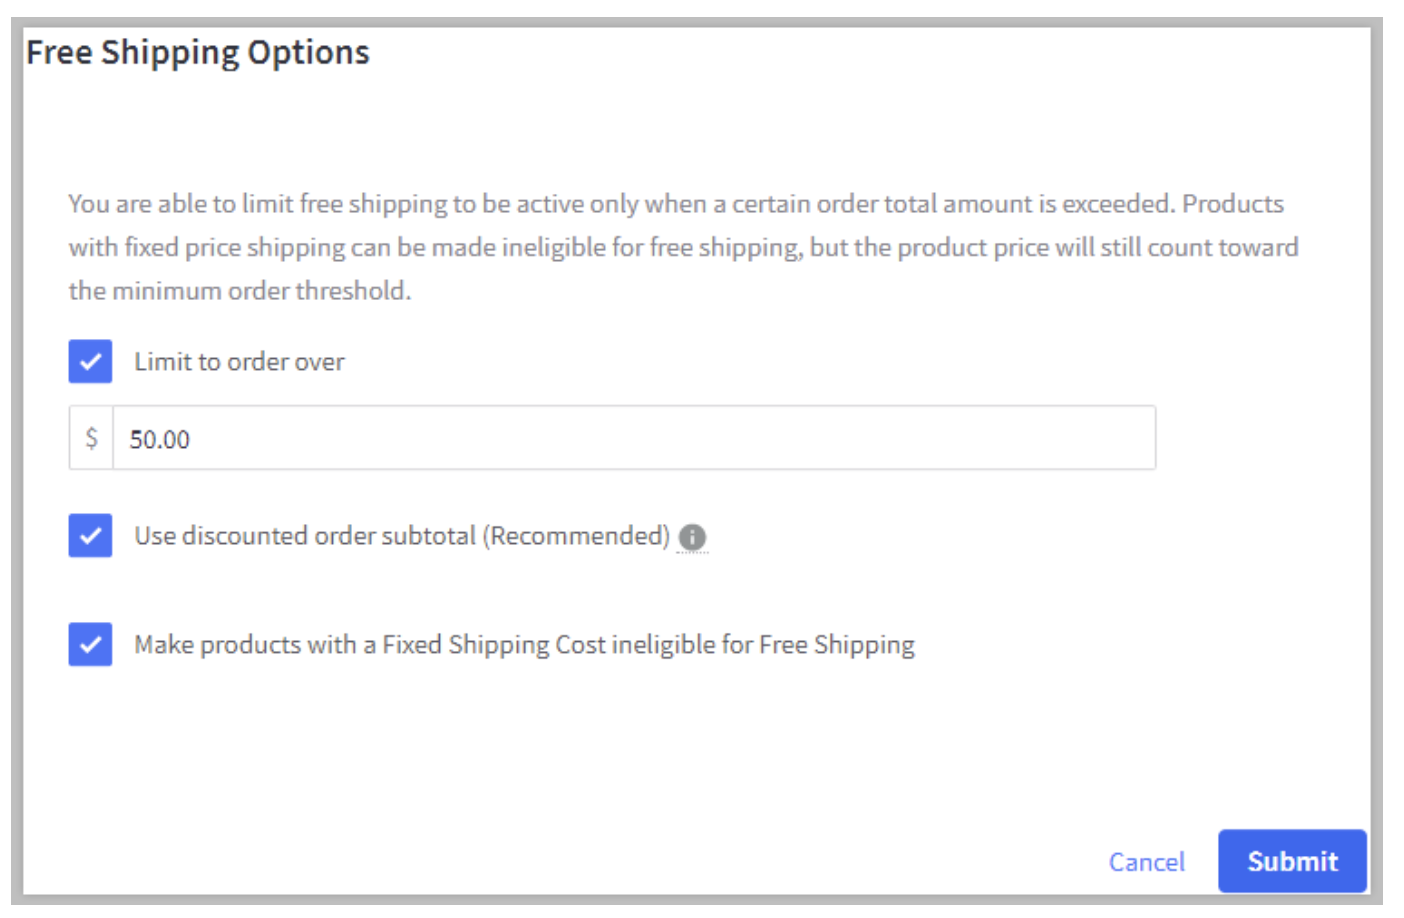Viewport: 1404px width, 918px height.
Task: Click the Free Shipping Options heading
Action: (x=198, y=52)
